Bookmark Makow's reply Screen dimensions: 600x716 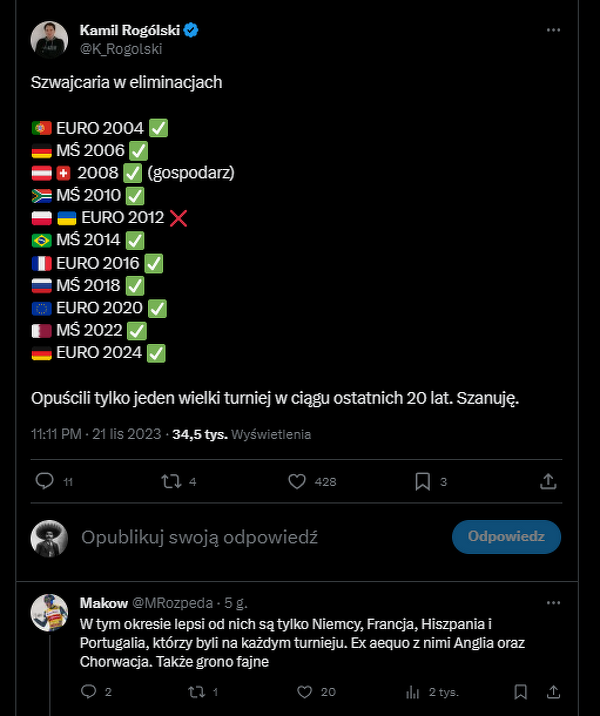pos(520,691)
